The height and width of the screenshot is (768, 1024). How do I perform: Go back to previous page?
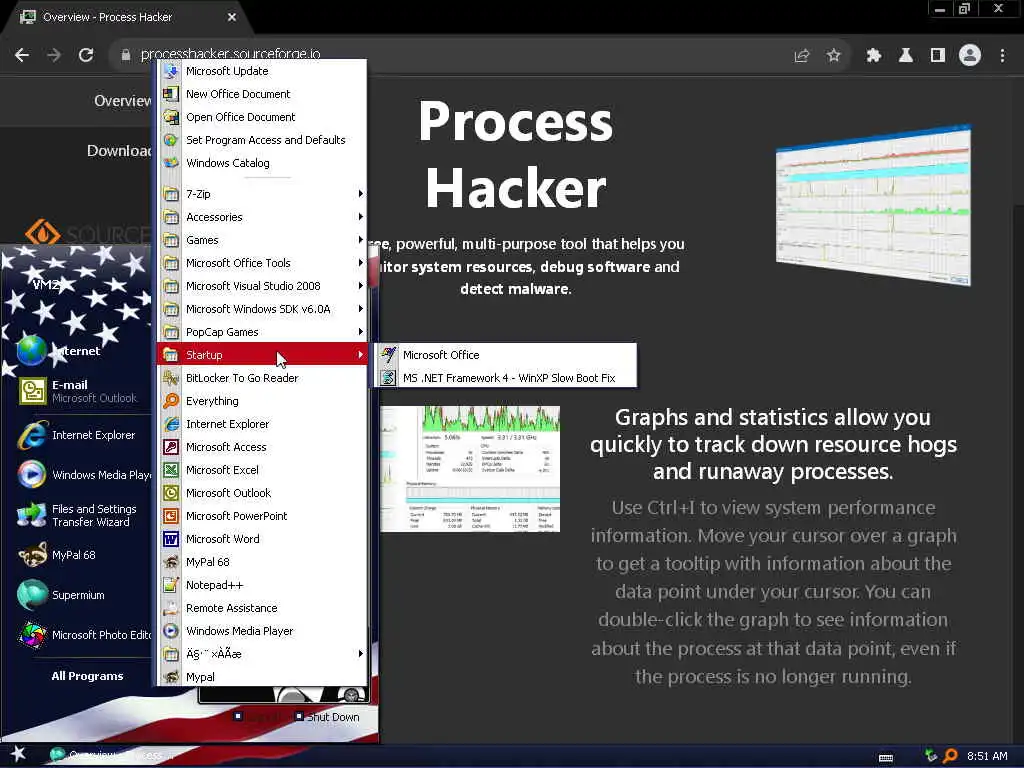pyautogui.click(x=22, y=56)
